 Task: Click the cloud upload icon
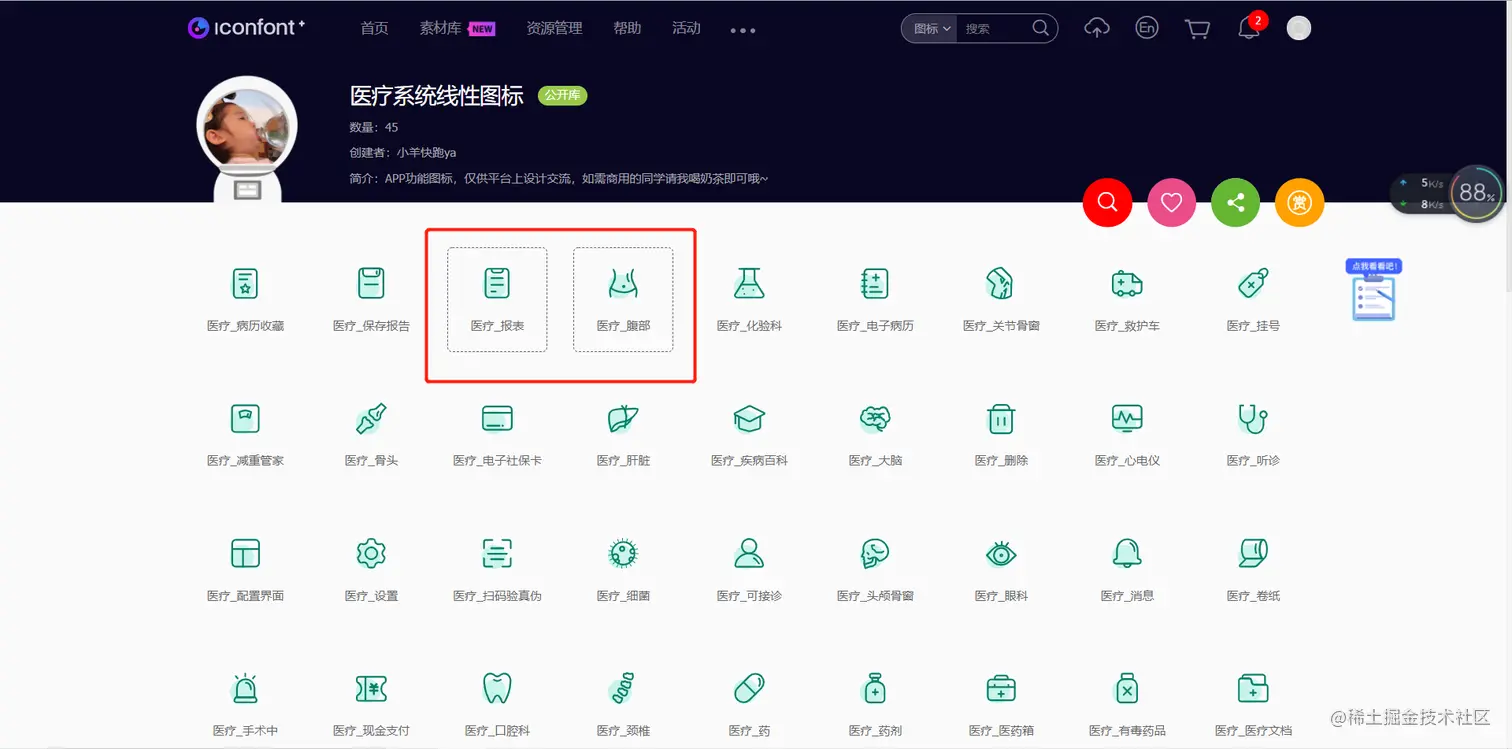1097,28
